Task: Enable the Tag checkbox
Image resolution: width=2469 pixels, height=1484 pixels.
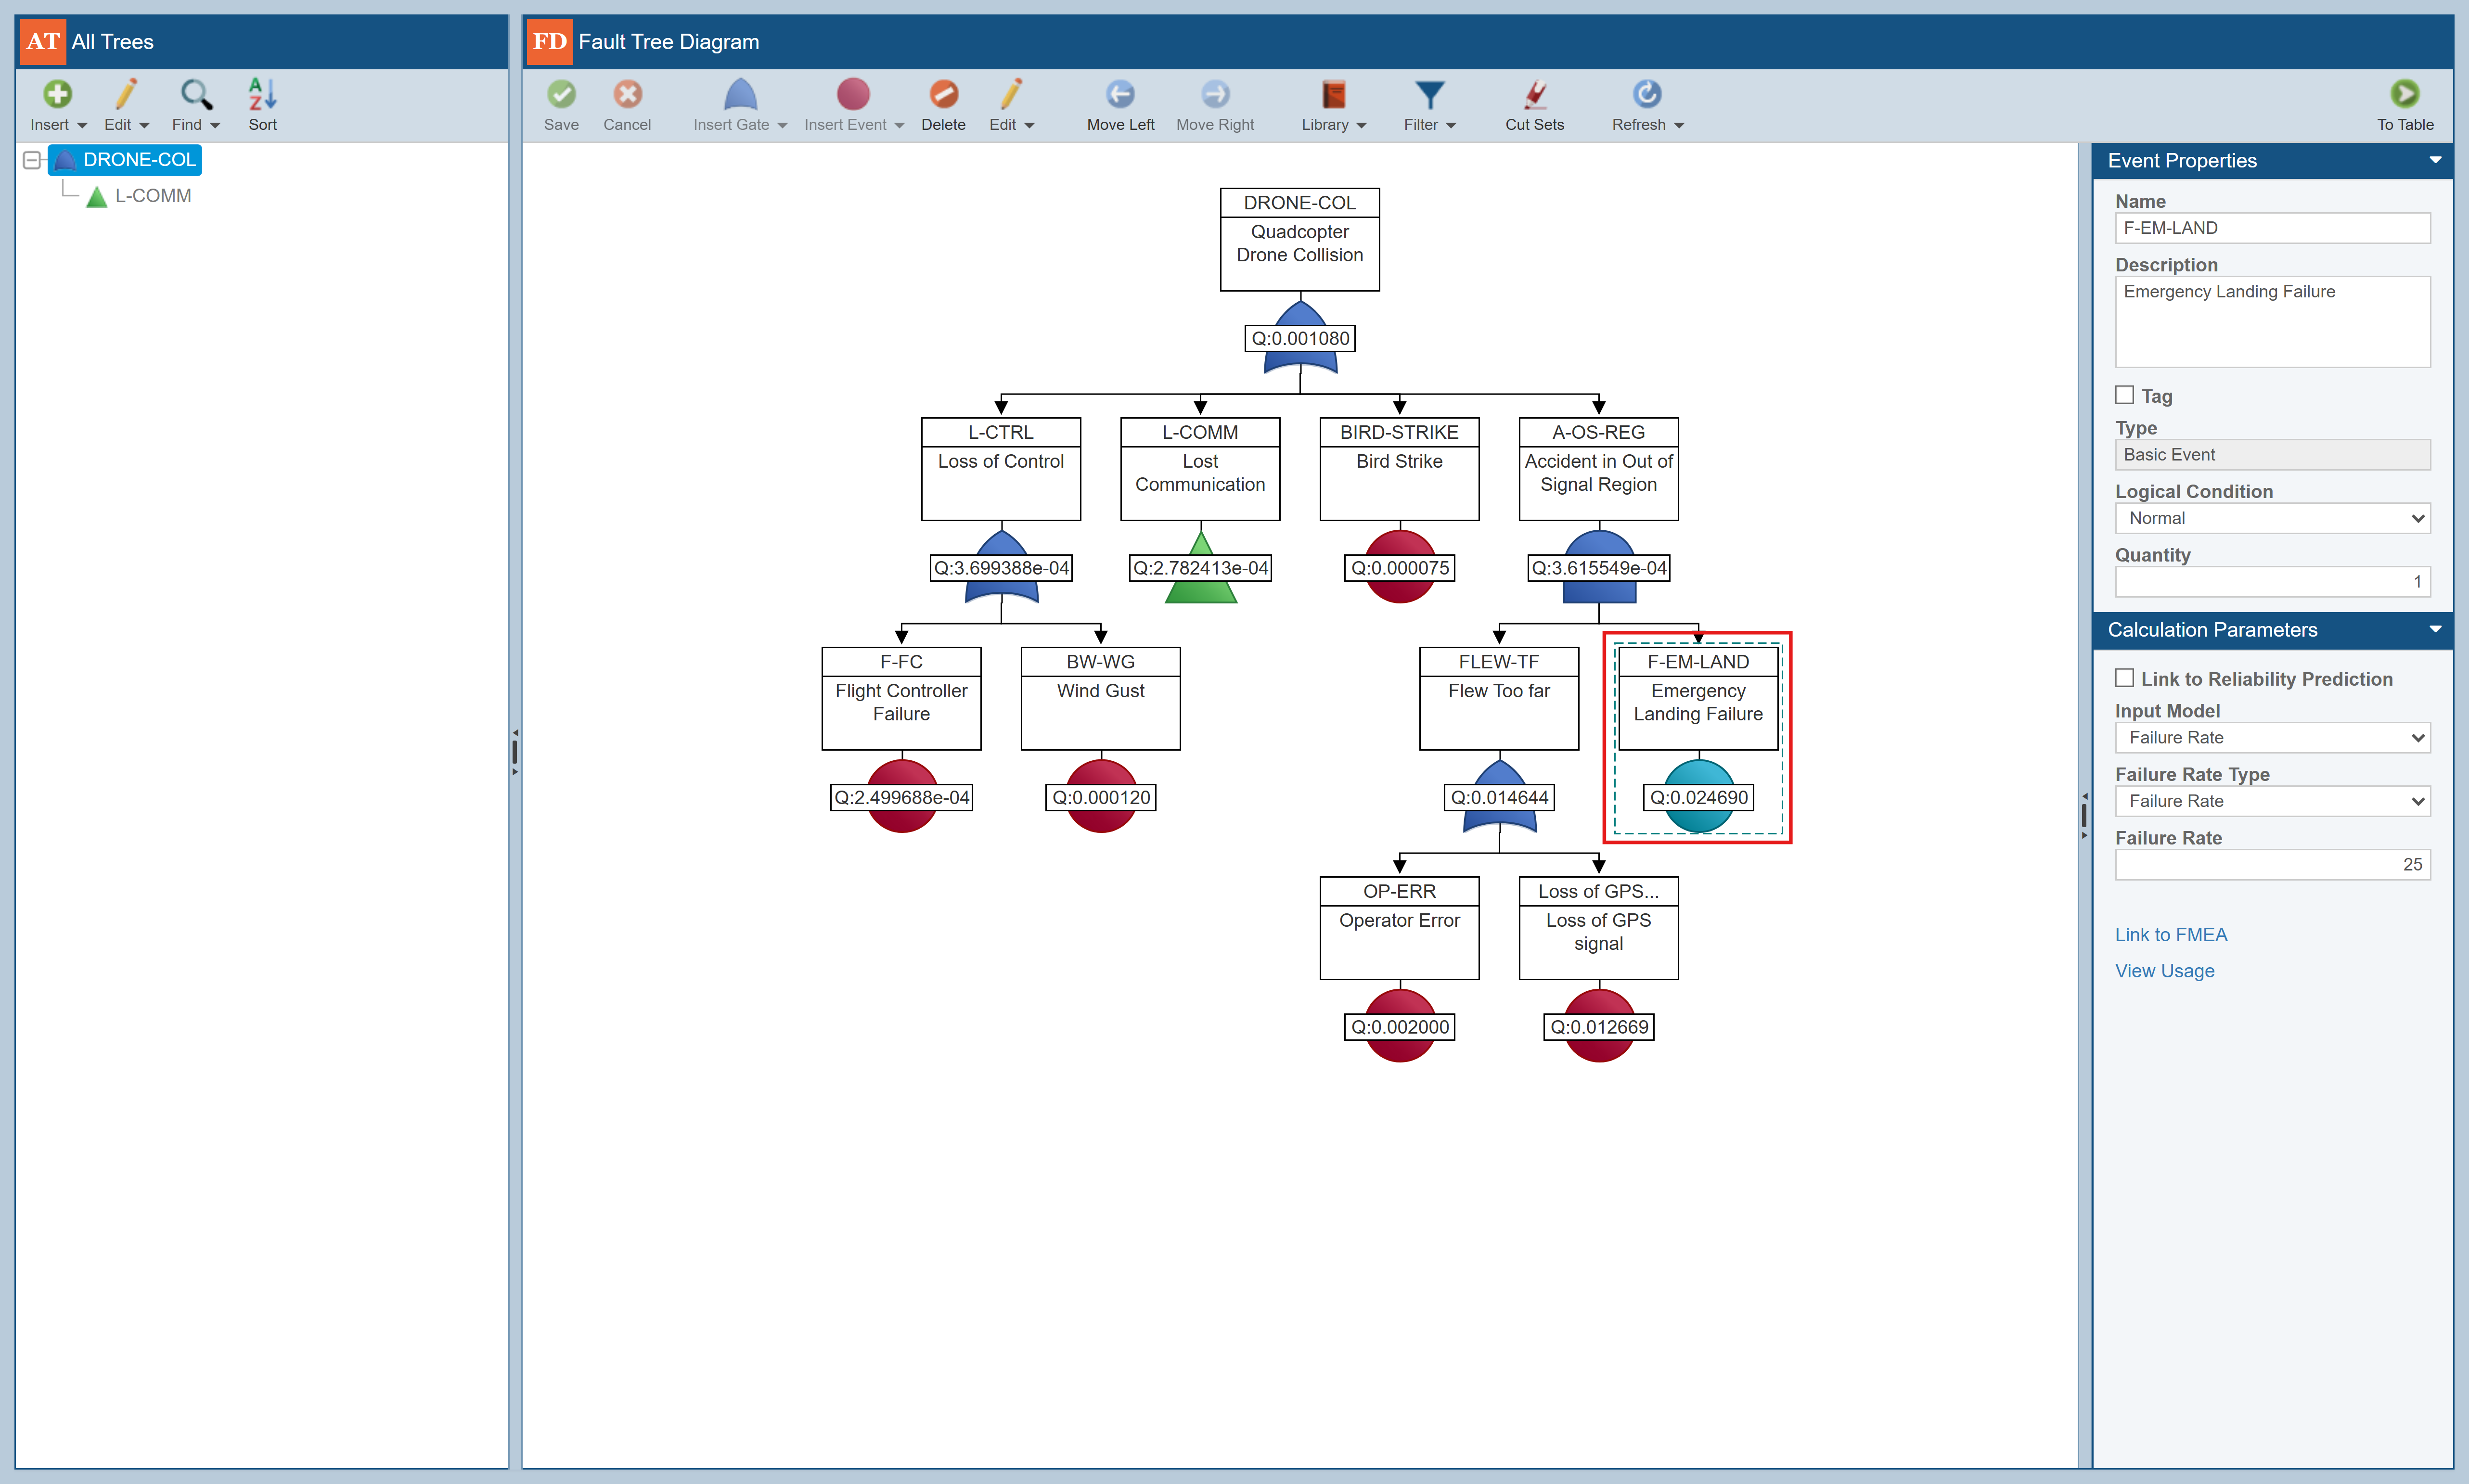Action: [x=2125, y=395]
